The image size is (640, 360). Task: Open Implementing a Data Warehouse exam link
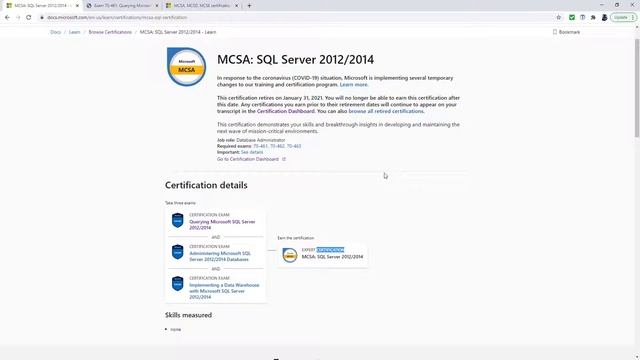[x=224, y=291]
